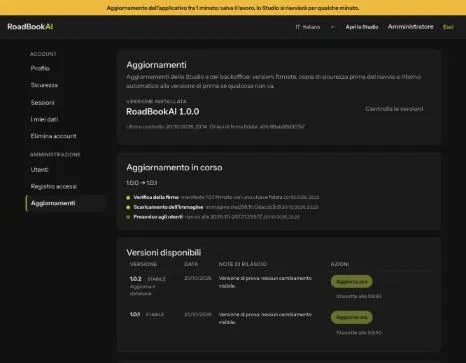
Task: Click the date in the 1.0.2 row
Action: pos(197,278)
